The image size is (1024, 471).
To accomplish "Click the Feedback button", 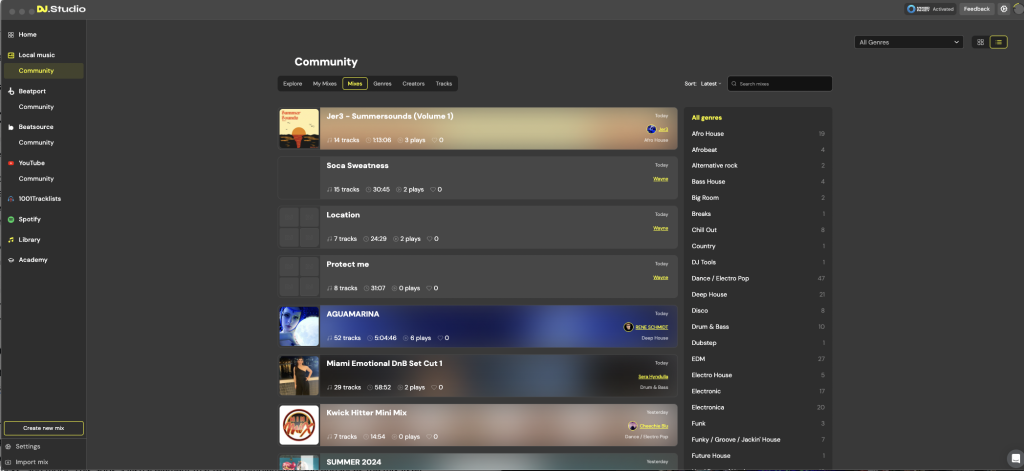I will pos(976,9).
